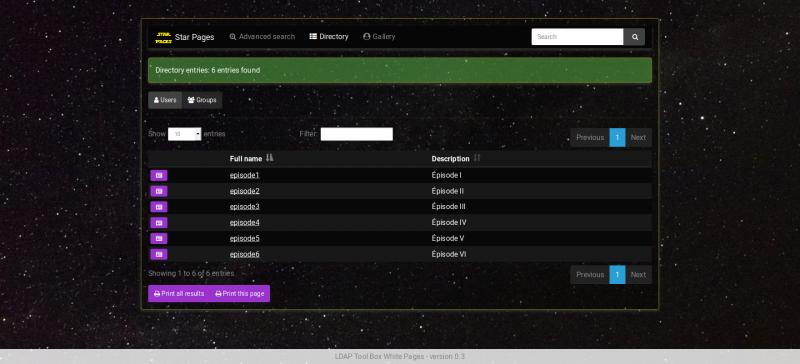Viewport: 800px width, 364px height.
Task: Focus the top Search field
Action: [x=578, y=37]
